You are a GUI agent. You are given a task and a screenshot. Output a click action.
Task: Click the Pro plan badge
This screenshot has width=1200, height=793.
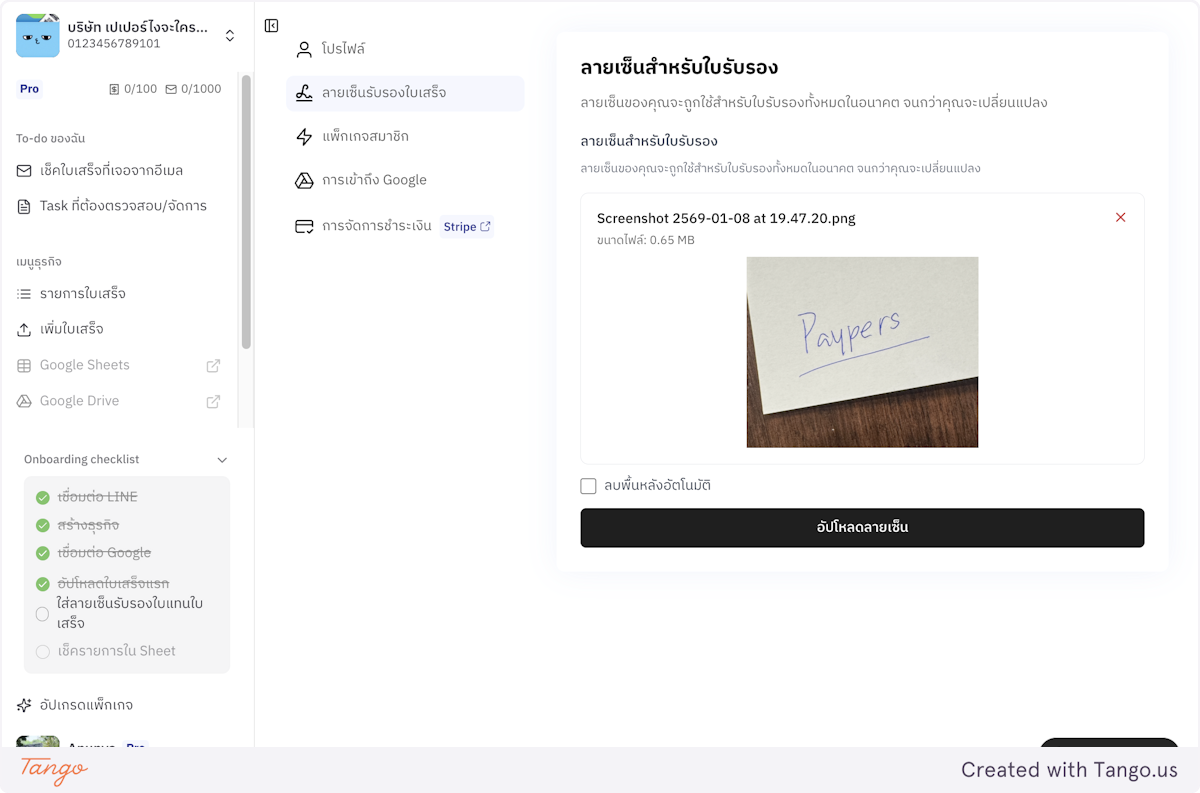[30, 89]
